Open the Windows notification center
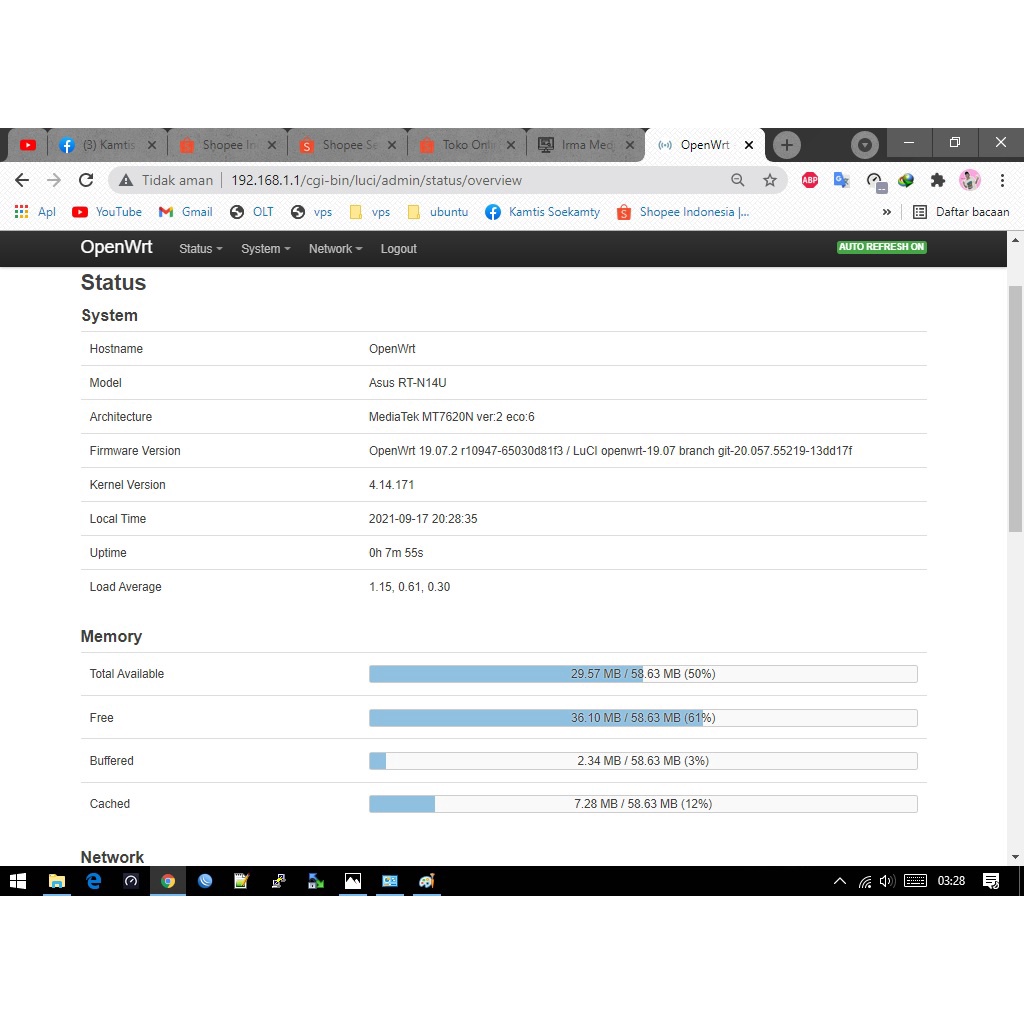The image size is (1024, 1024). (x=991, y=881)
